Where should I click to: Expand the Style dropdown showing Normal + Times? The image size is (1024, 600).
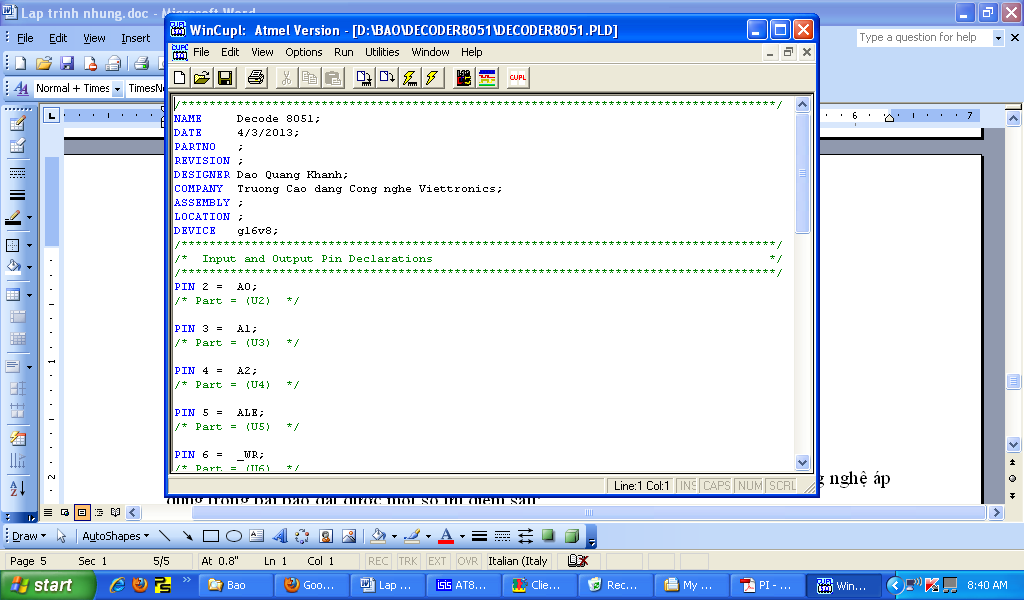[x=118, y=89]
